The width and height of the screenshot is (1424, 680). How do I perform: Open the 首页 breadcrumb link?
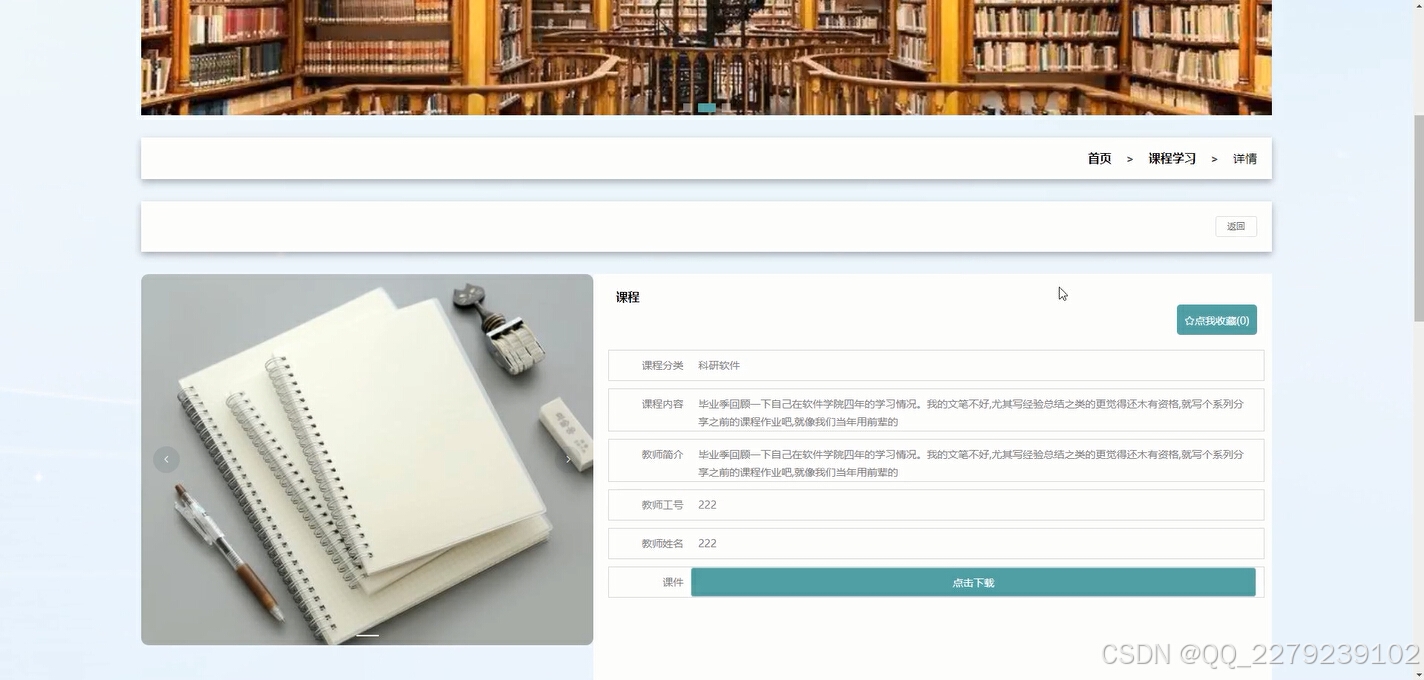tap(1098, 158)
